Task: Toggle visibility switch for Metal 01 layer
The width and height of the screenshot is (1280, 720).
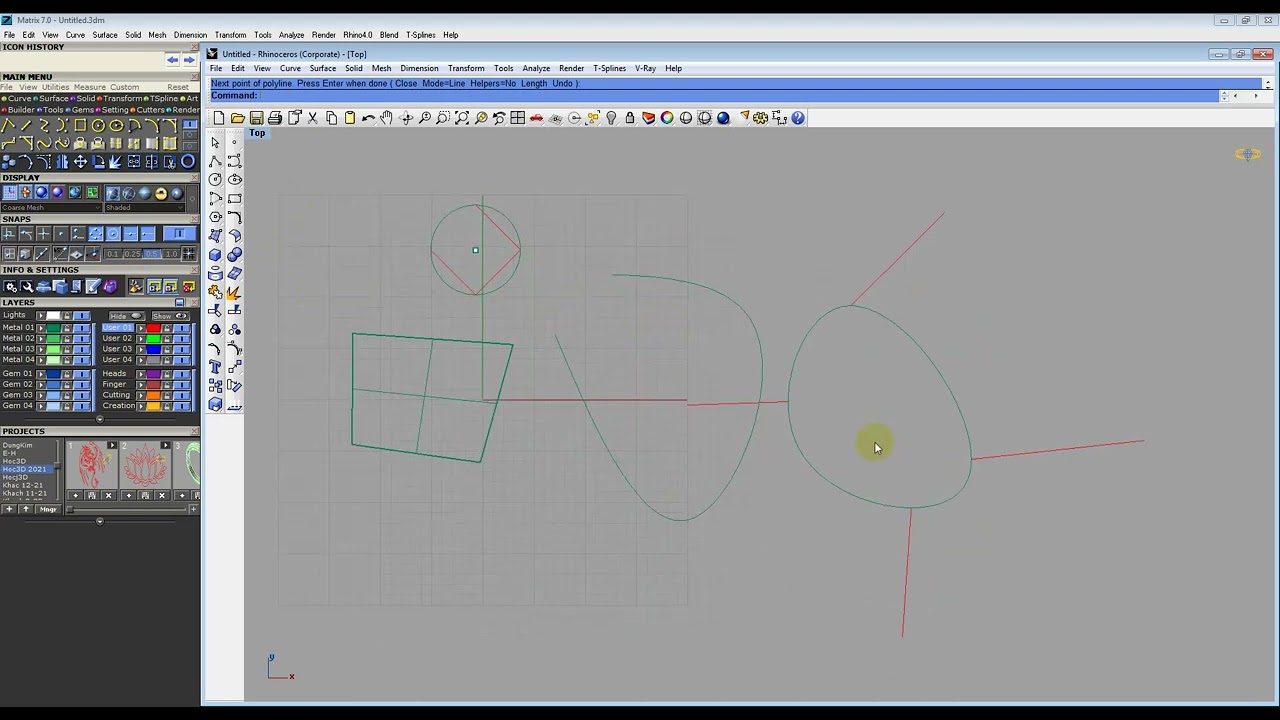Action: [82, 328]
